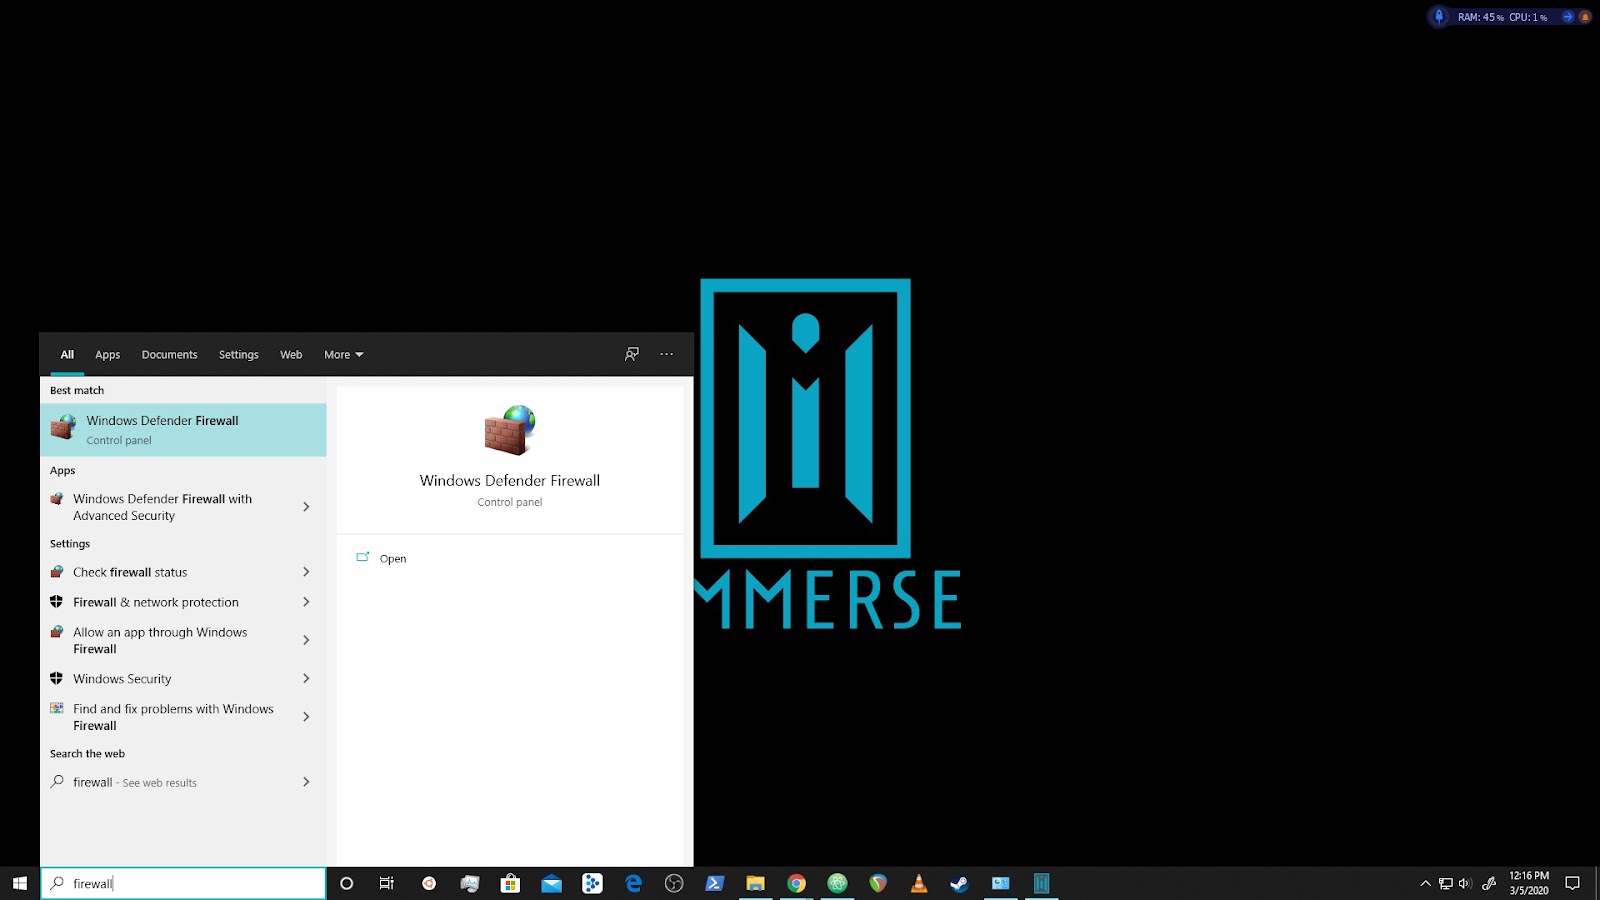Open Microsoft Store from taskbar
The height and width of the screenshot is (900, 1600).
coord(511,883)
